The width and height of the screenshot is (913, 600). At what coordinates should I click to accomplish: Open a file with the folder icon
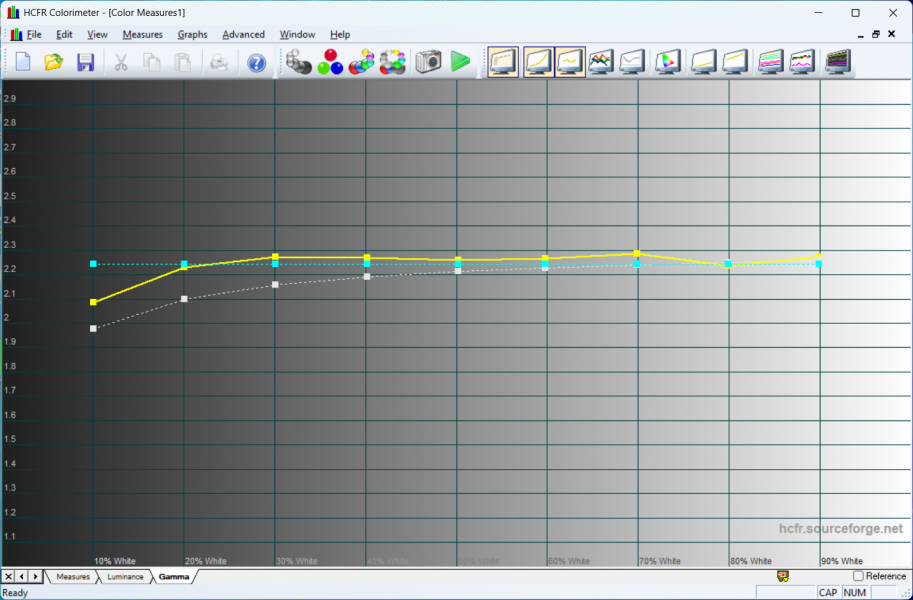tap(54, 62)
